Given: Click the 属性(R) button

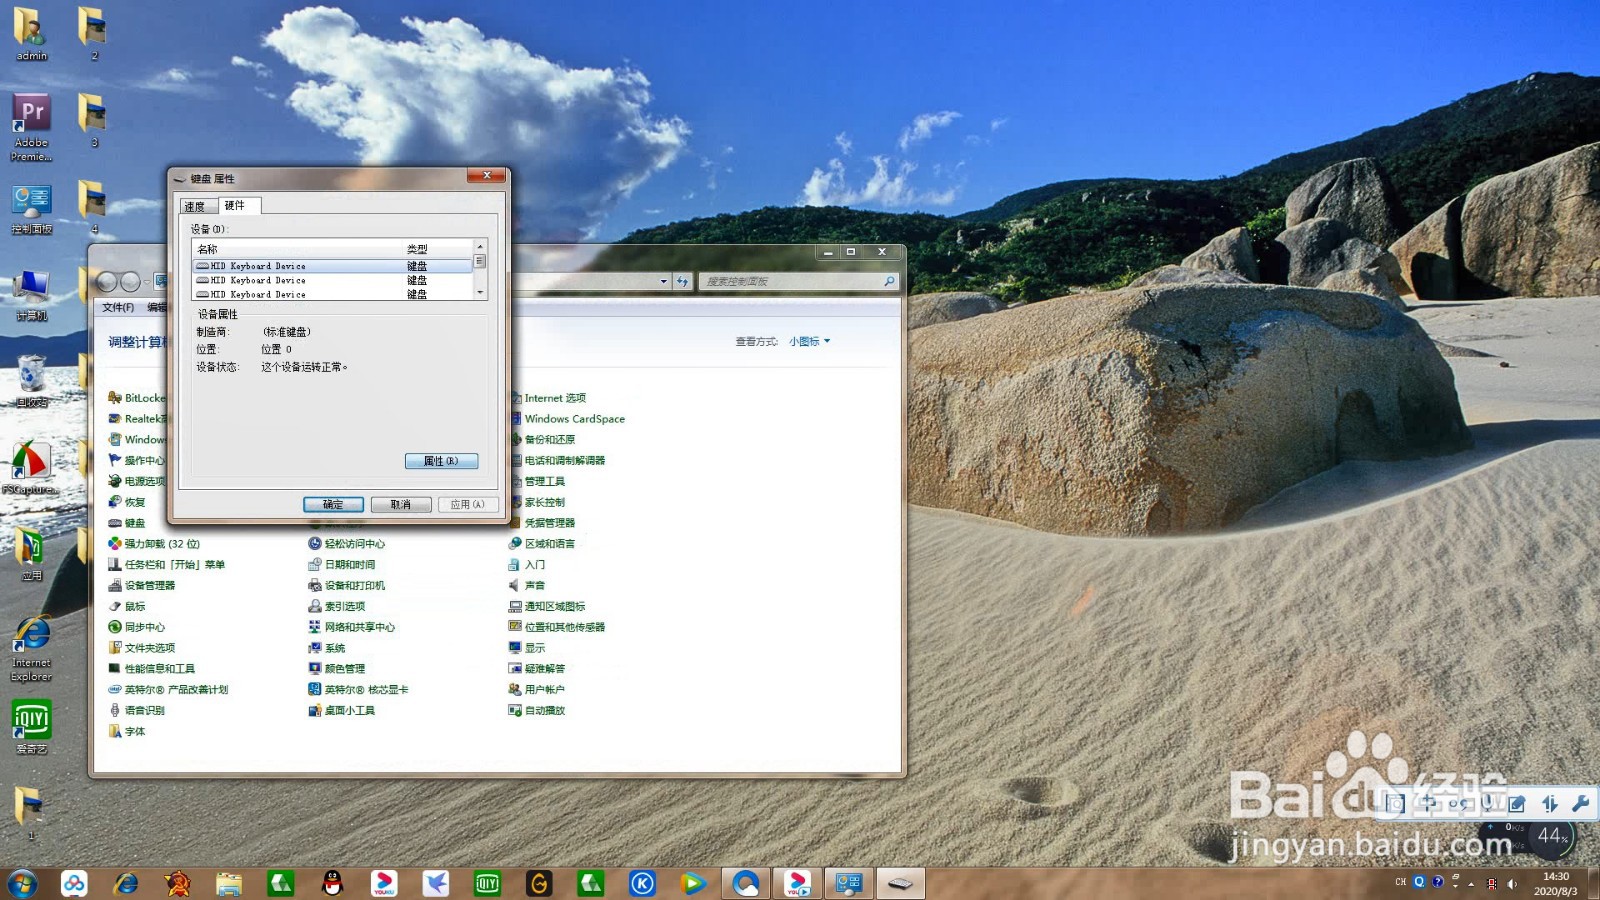Looking at the screenshot, I should point(441,461).
